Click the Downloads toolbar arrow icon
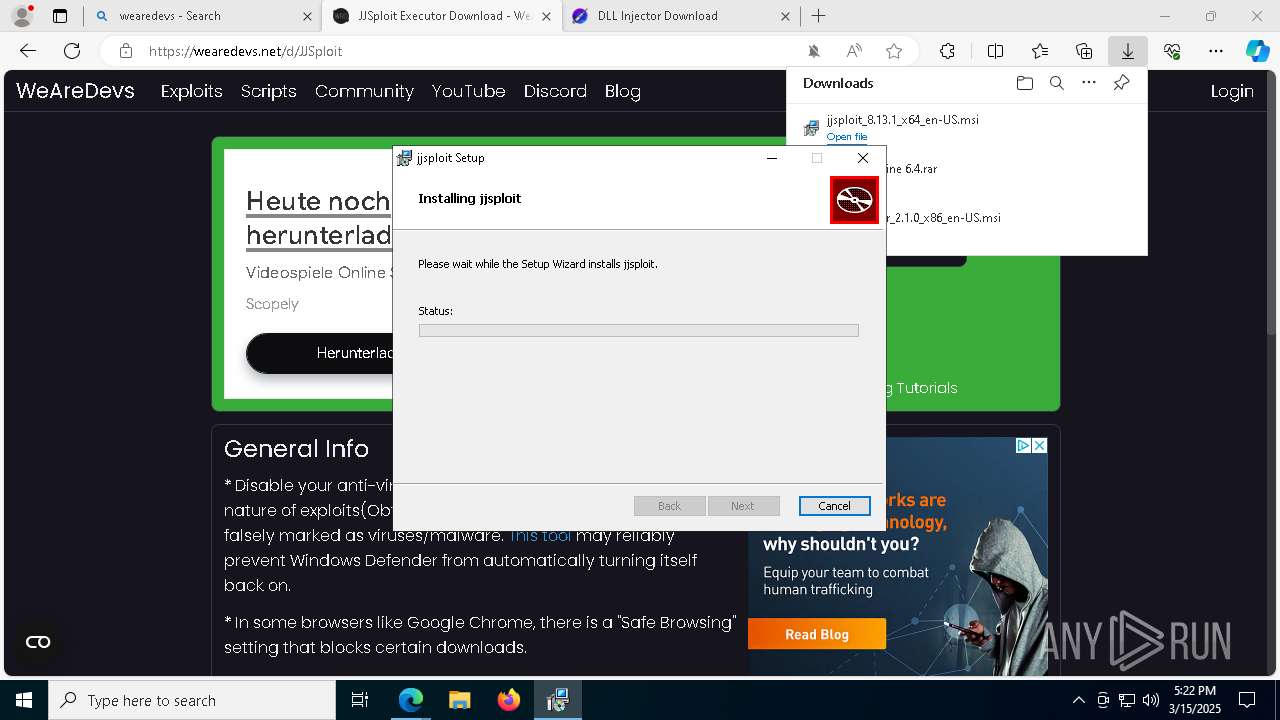This screenshot has width=1280, height=720. tap(1127, 51)
